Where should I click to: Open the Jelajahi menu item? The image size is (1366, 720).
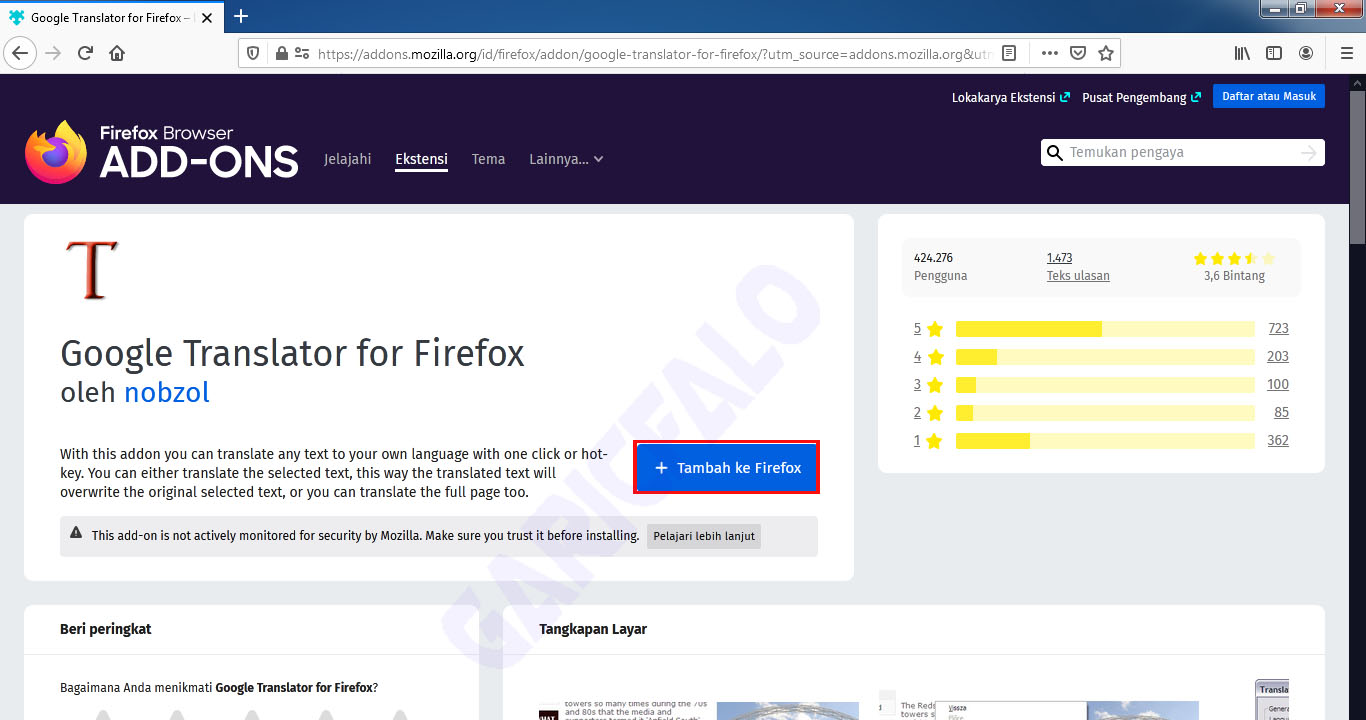(x=347, y=159)
